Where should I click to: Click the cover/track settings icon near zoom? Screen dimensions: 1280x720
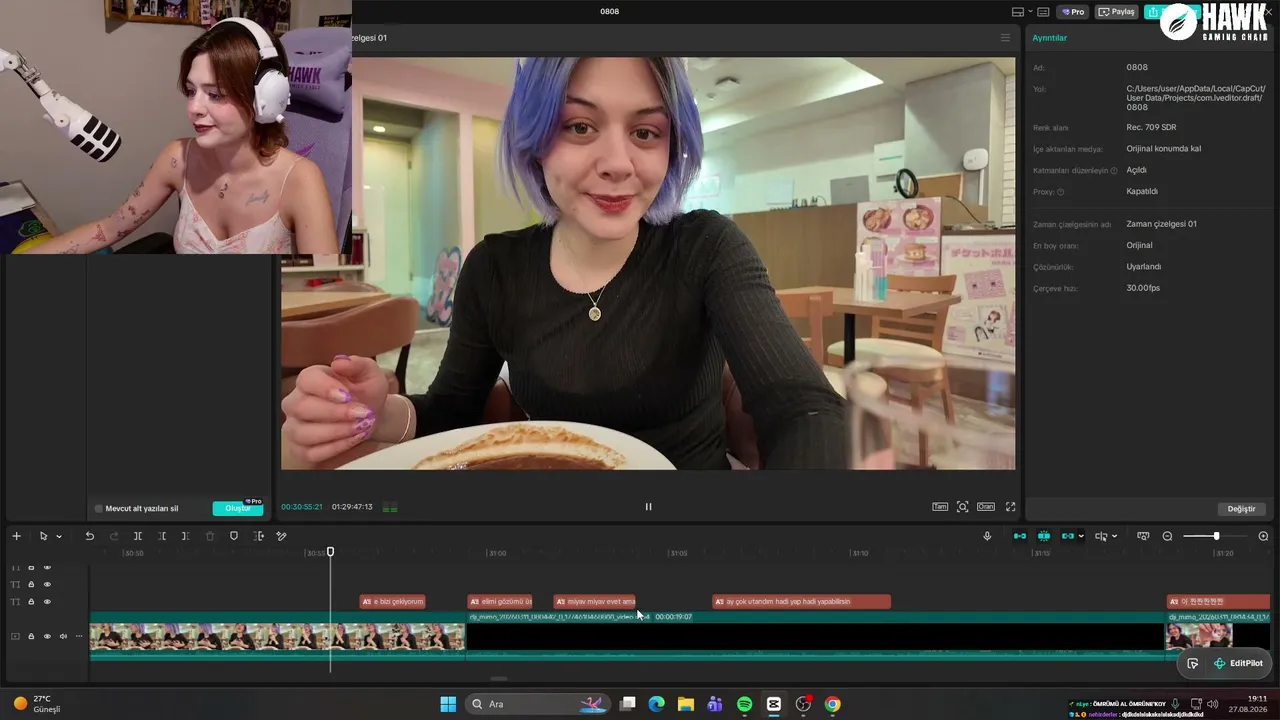point(1144,536)
